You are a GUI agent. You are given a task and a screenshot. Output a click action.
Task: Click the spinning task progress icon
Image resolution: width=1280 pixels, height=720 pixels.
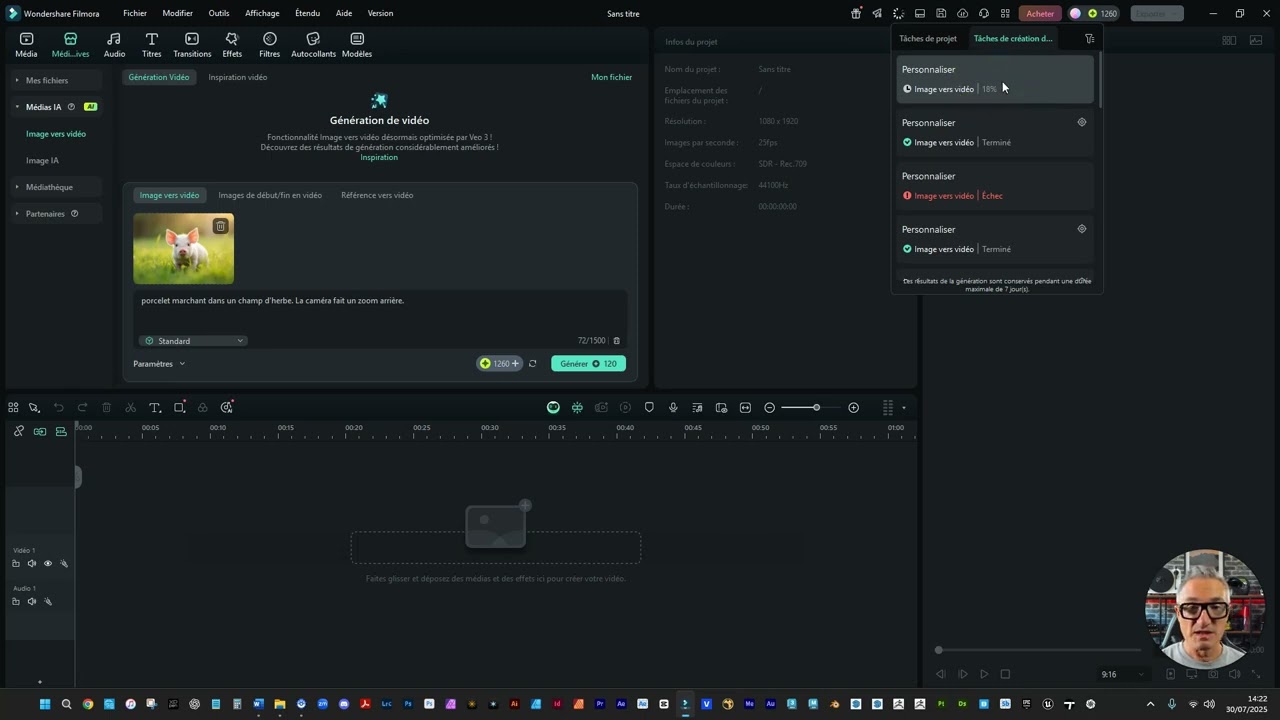pyautogui.click(x=898, y=13)
